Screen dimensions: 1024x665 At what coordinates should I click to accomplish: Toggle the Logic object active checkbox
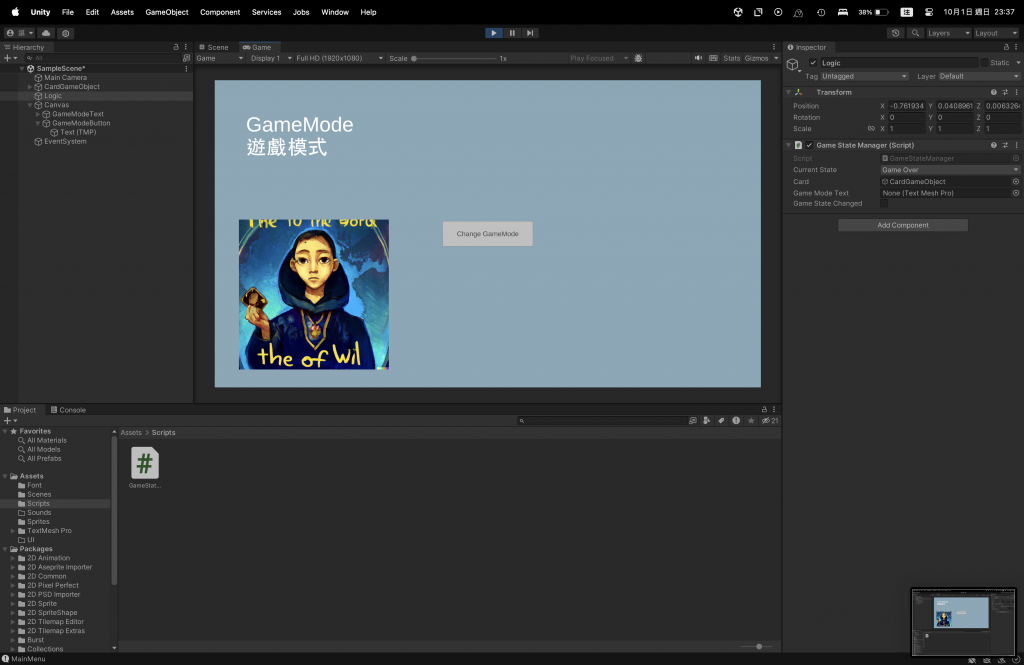pyautogui.click(x=813, y=63)
